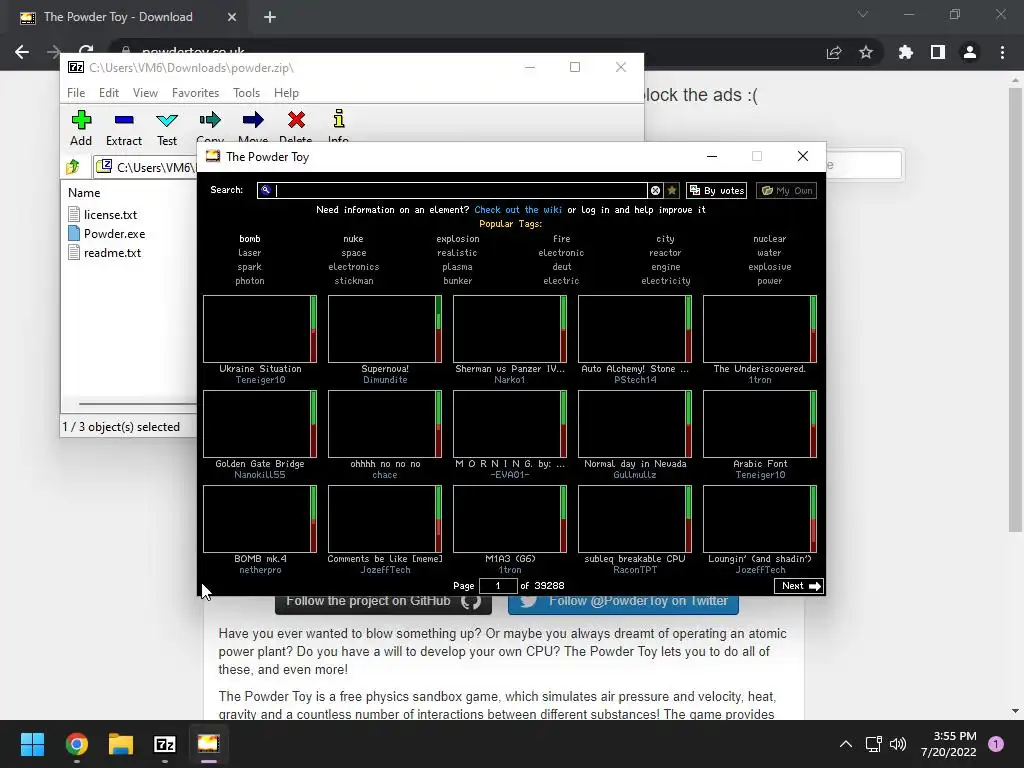Open File Explorer from taskbar

(121, 744)
